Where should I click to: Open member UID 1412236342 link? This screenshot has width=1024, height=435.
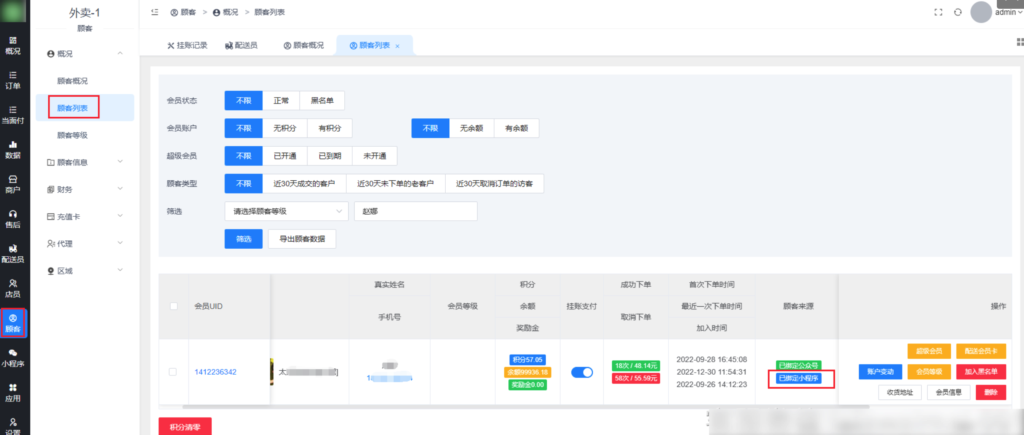(x=216, y=372)
